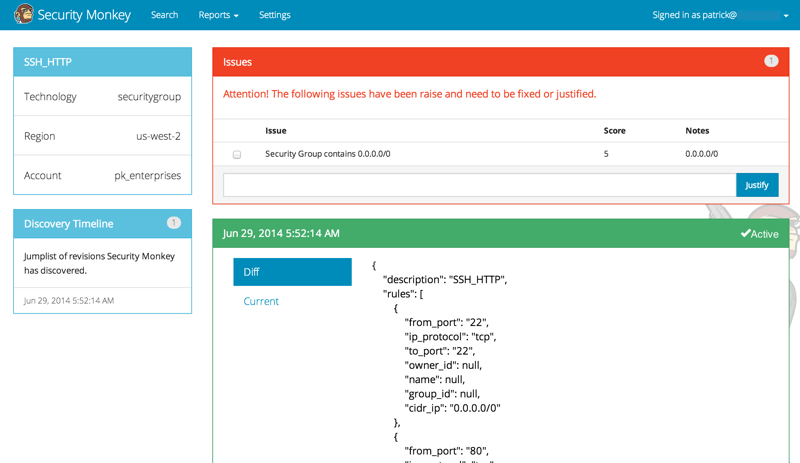Image resolution: width=800 pixels, height=463 pixels.
Task: Select the Diff tab
Action: tap(292, 272)
